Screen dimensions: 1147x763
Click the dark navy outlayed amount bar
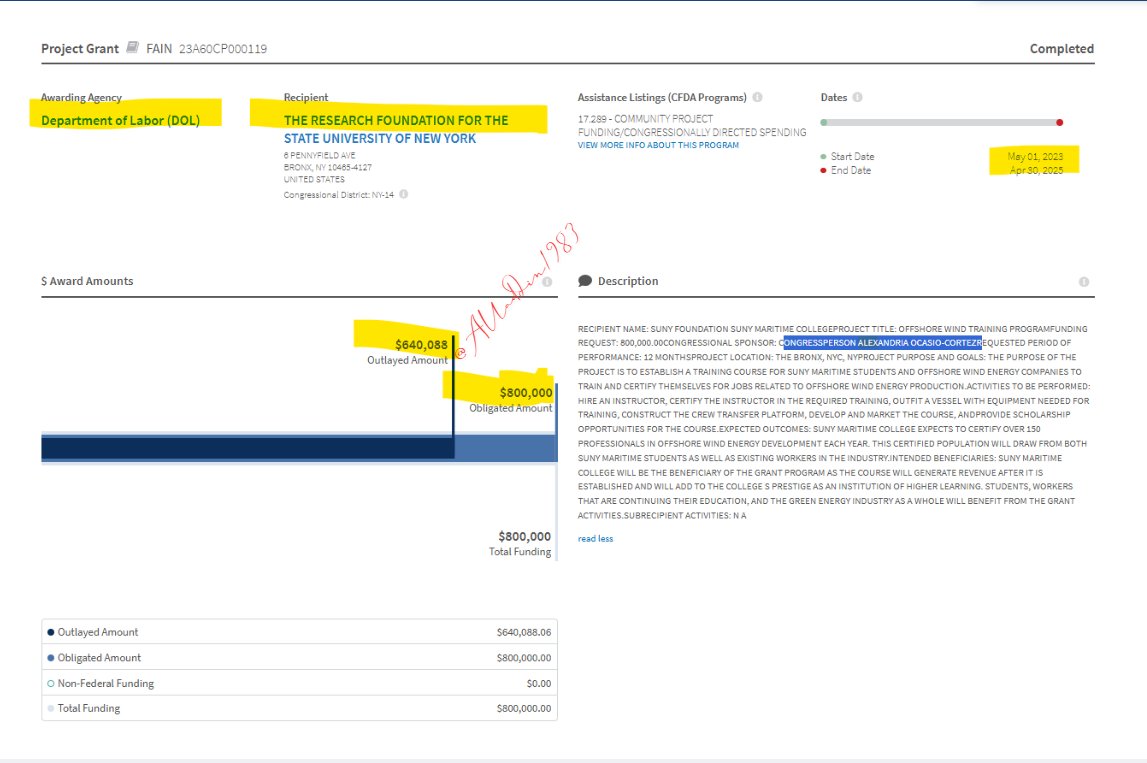tap(247, 447)
